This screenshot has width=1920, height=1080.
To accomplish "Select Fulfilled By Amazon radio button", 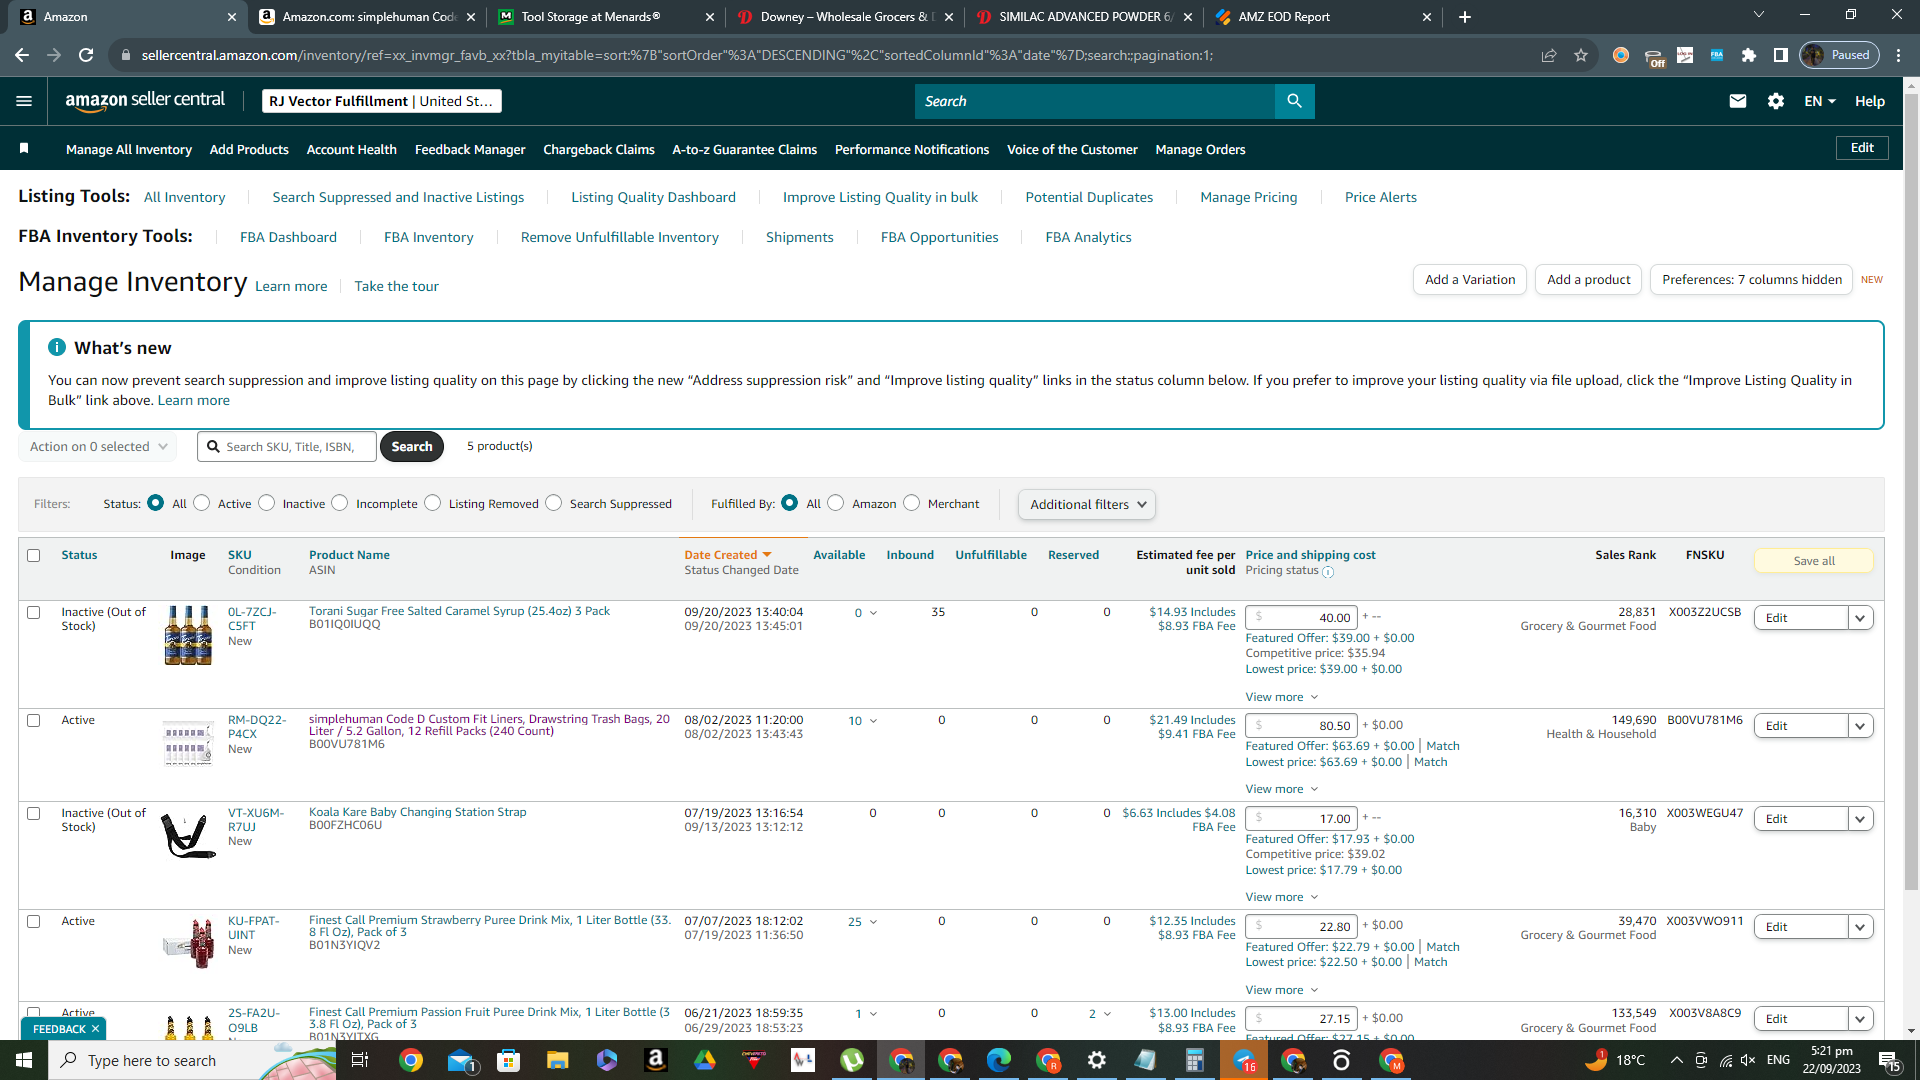I will click(836, 503).
